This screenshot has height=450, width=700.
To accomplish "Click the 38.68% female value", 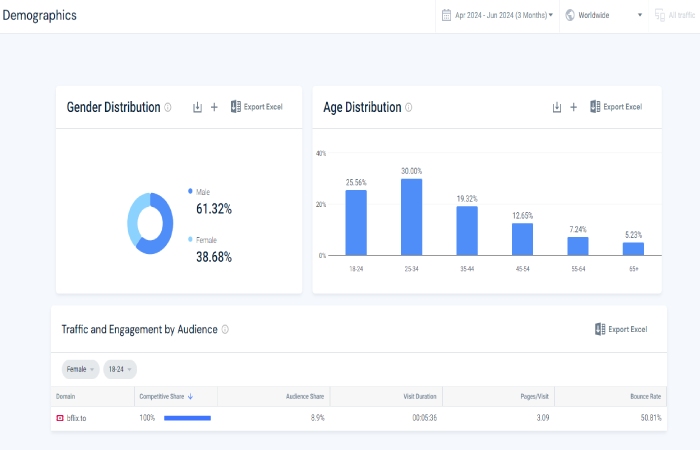I will pyautogui.click(x=214, y=257).
